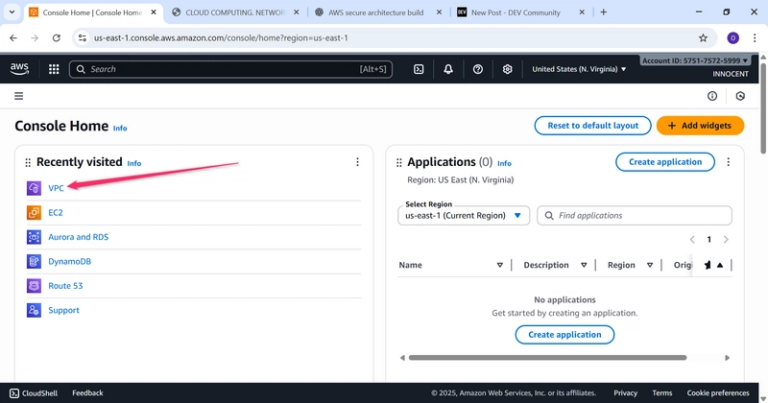This screenshot has height=403, width=768.
Task: Click the Aurora and RDS service icon
Action: (x=34, y=237)
